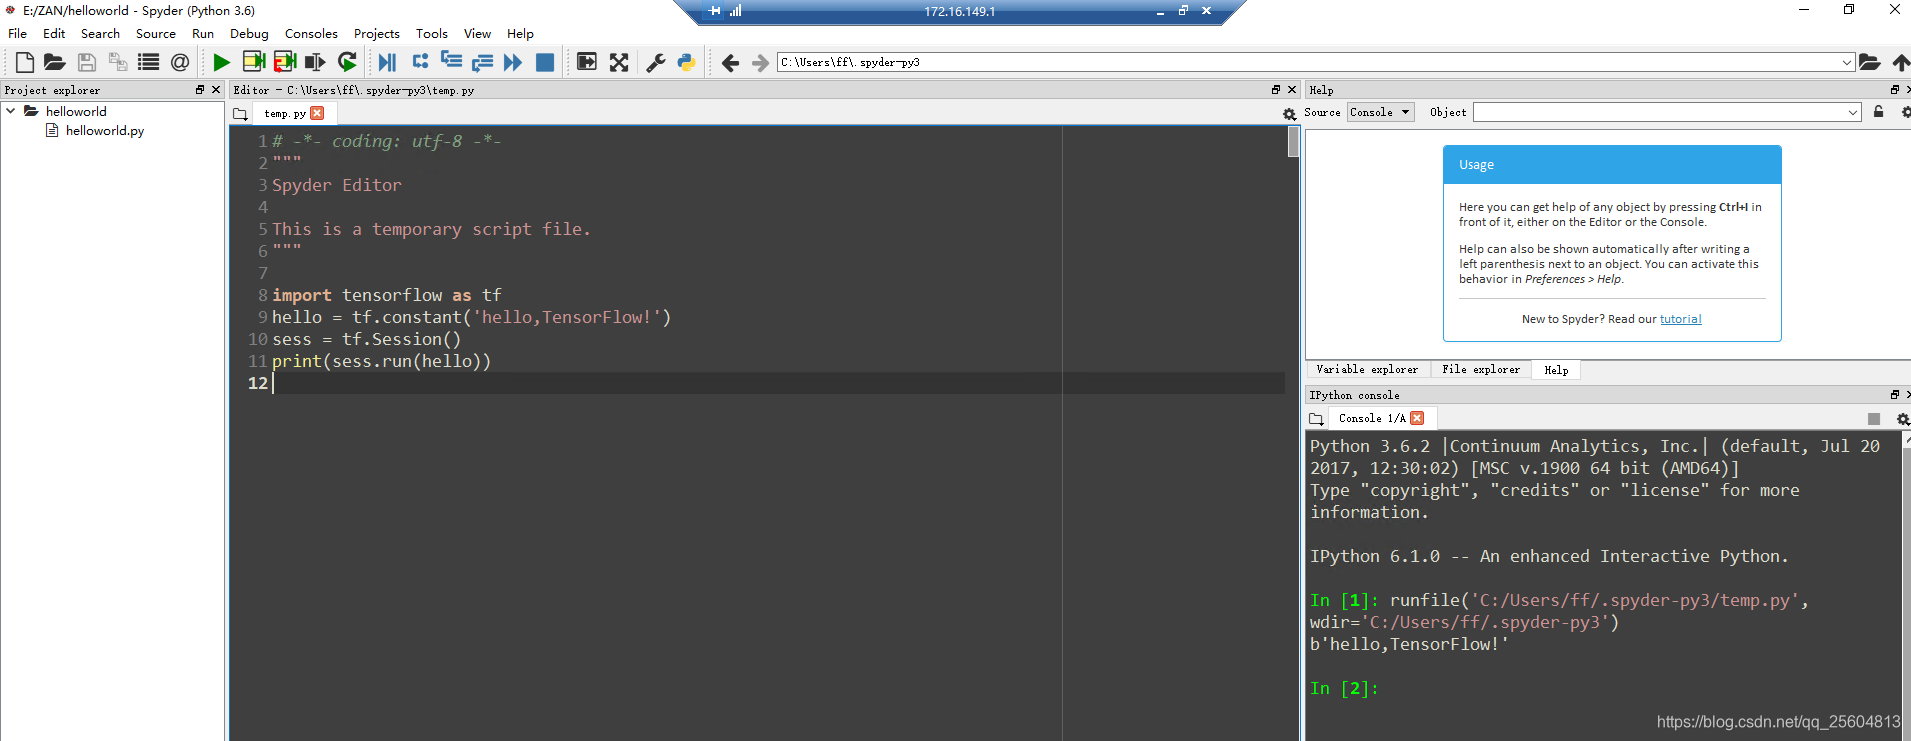Screen dimensions: 1911x741
Task: Open editor options gear menu
Action: (x=1289, y=114)
